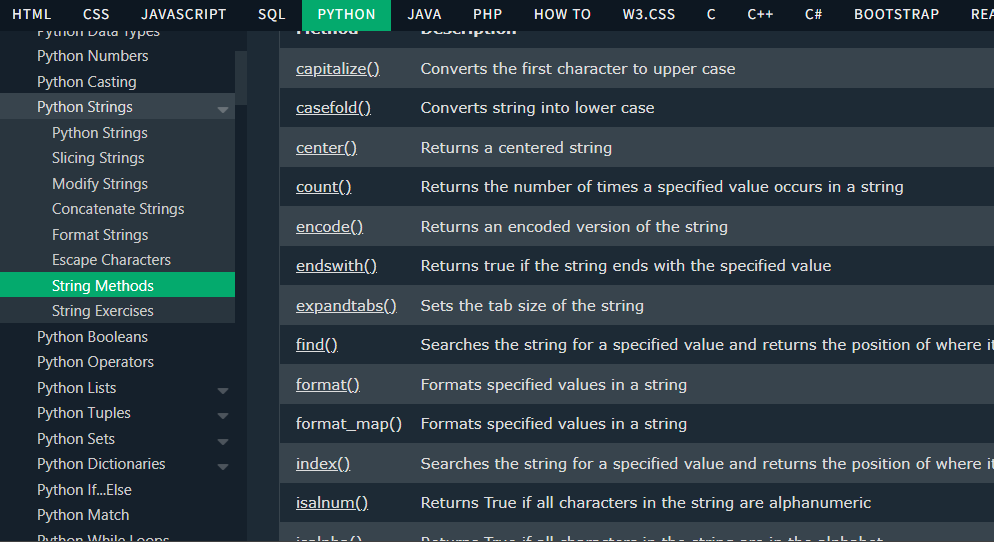994x542 pixels.
Task: Open Python Booleans in sidebar
Action: pos(93,337)
